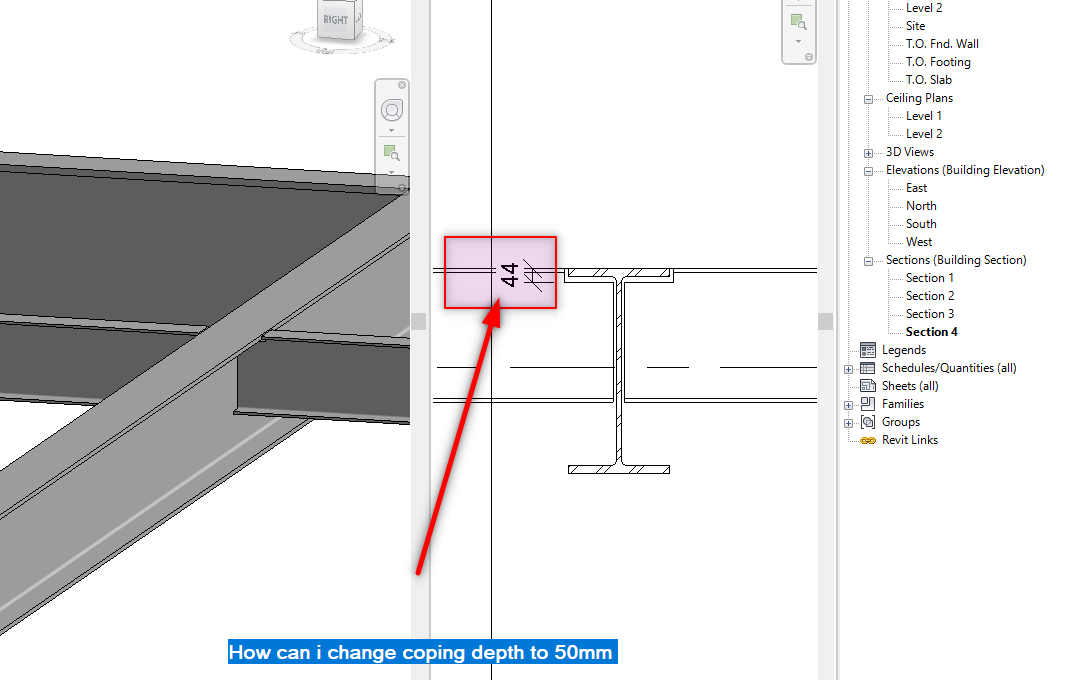Click the Schedules/Quantities icon in the browser
The width and height of the screenshot is (1067, 680).
868,368
